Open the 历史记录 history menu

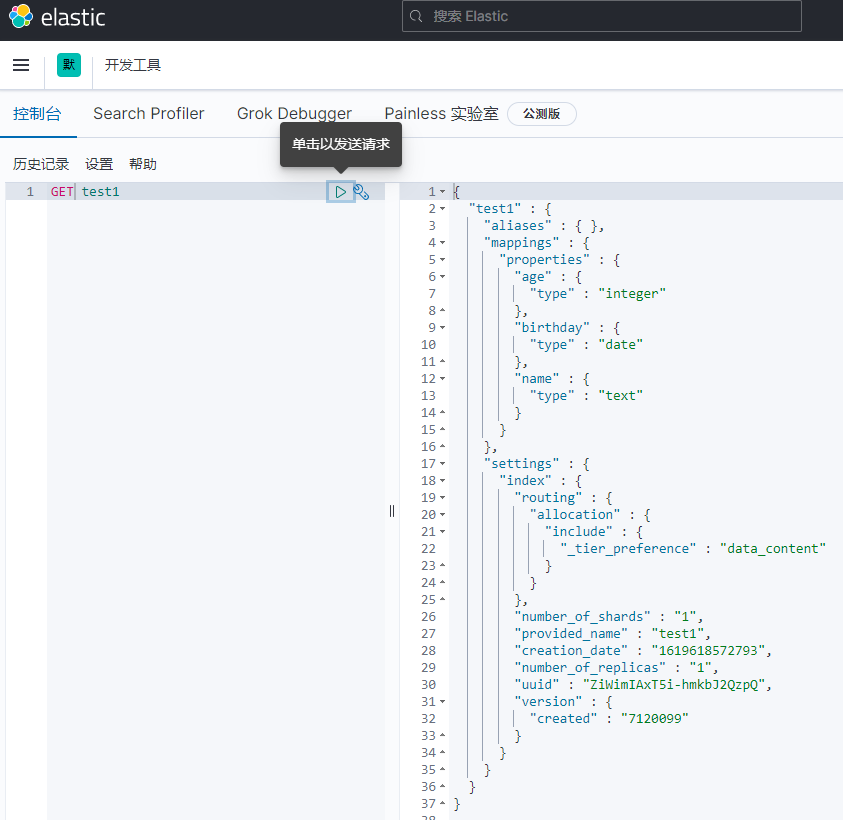(40, 163)
